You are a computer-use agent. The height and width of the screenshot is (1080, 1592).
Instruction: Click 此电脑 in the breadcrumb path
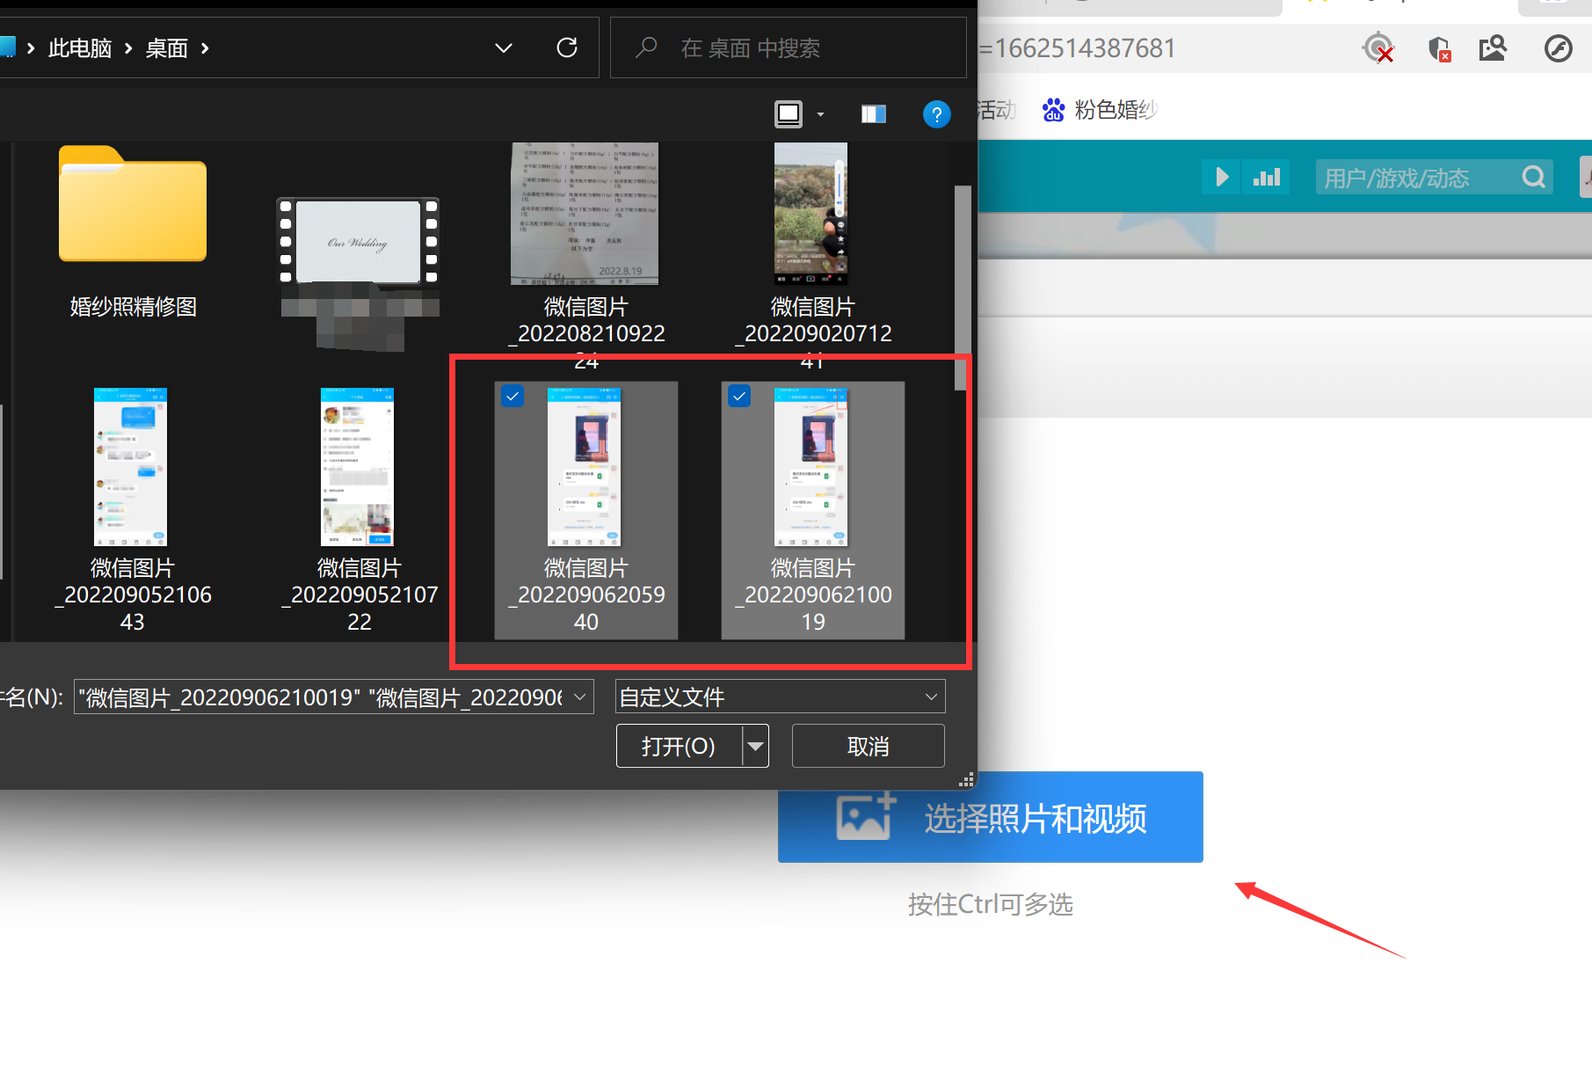point(80,48)
